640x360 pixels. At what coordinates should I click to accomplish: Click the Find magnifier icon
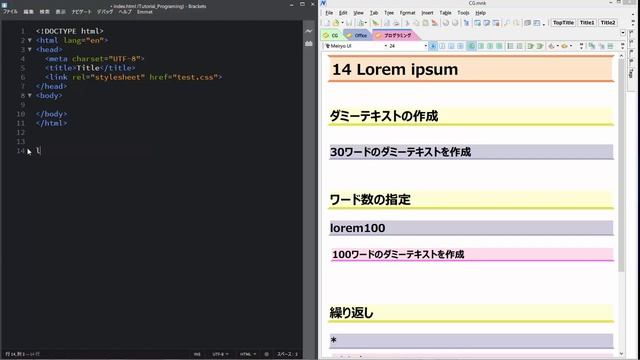tap(507, 23)
